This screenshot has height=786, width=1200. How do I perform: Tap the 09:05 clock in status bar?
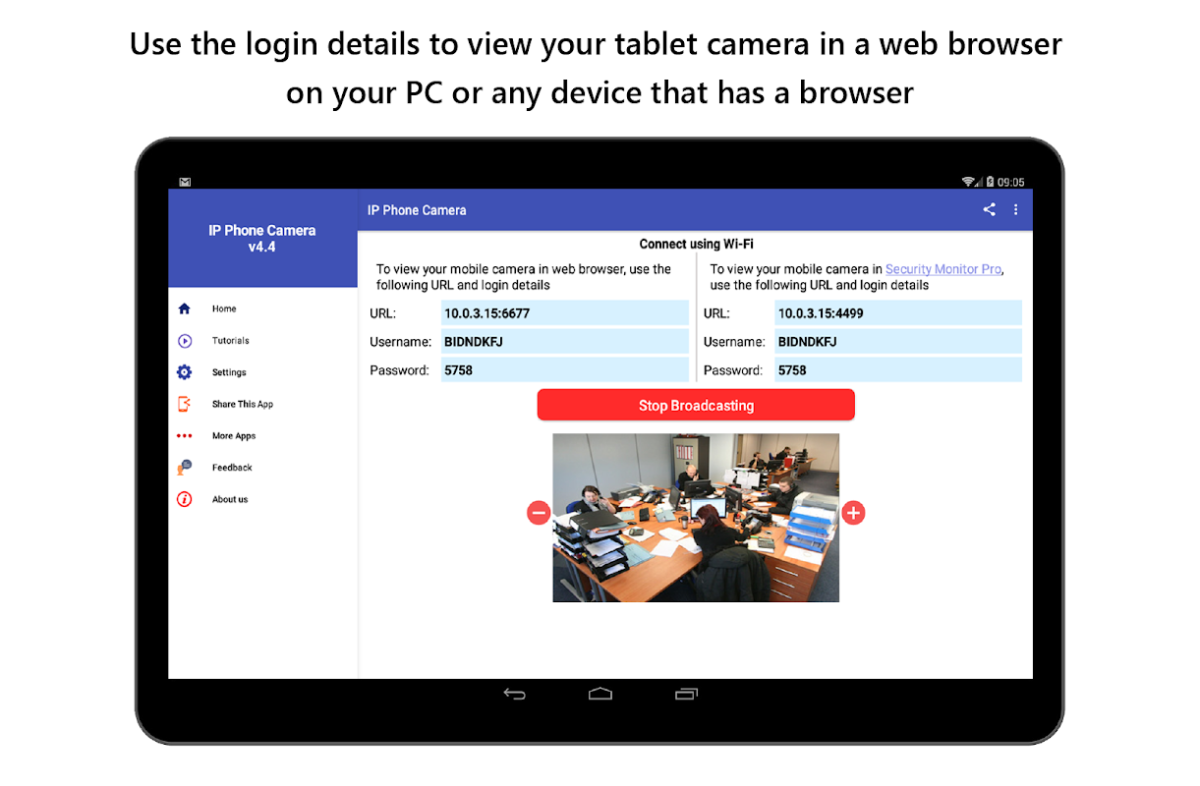(1011, 182)
